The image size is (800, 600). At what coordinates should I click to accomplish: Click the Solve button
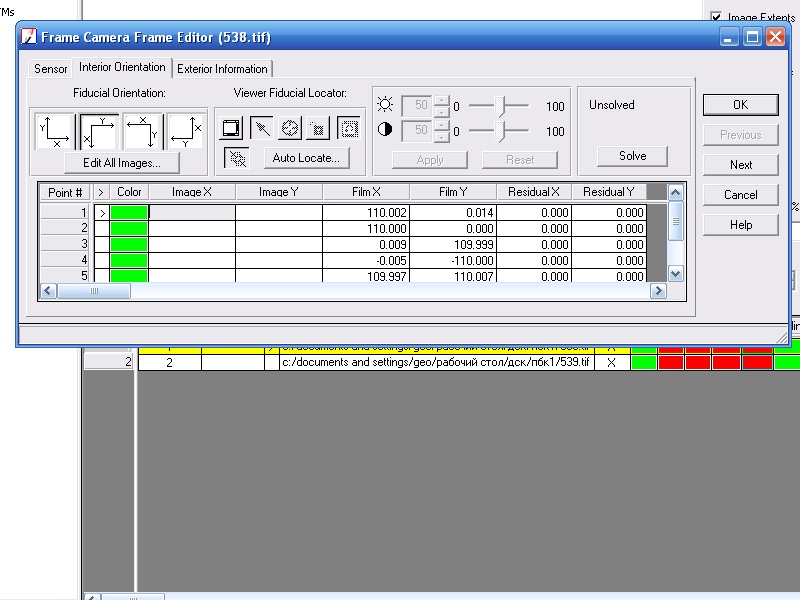632,156
